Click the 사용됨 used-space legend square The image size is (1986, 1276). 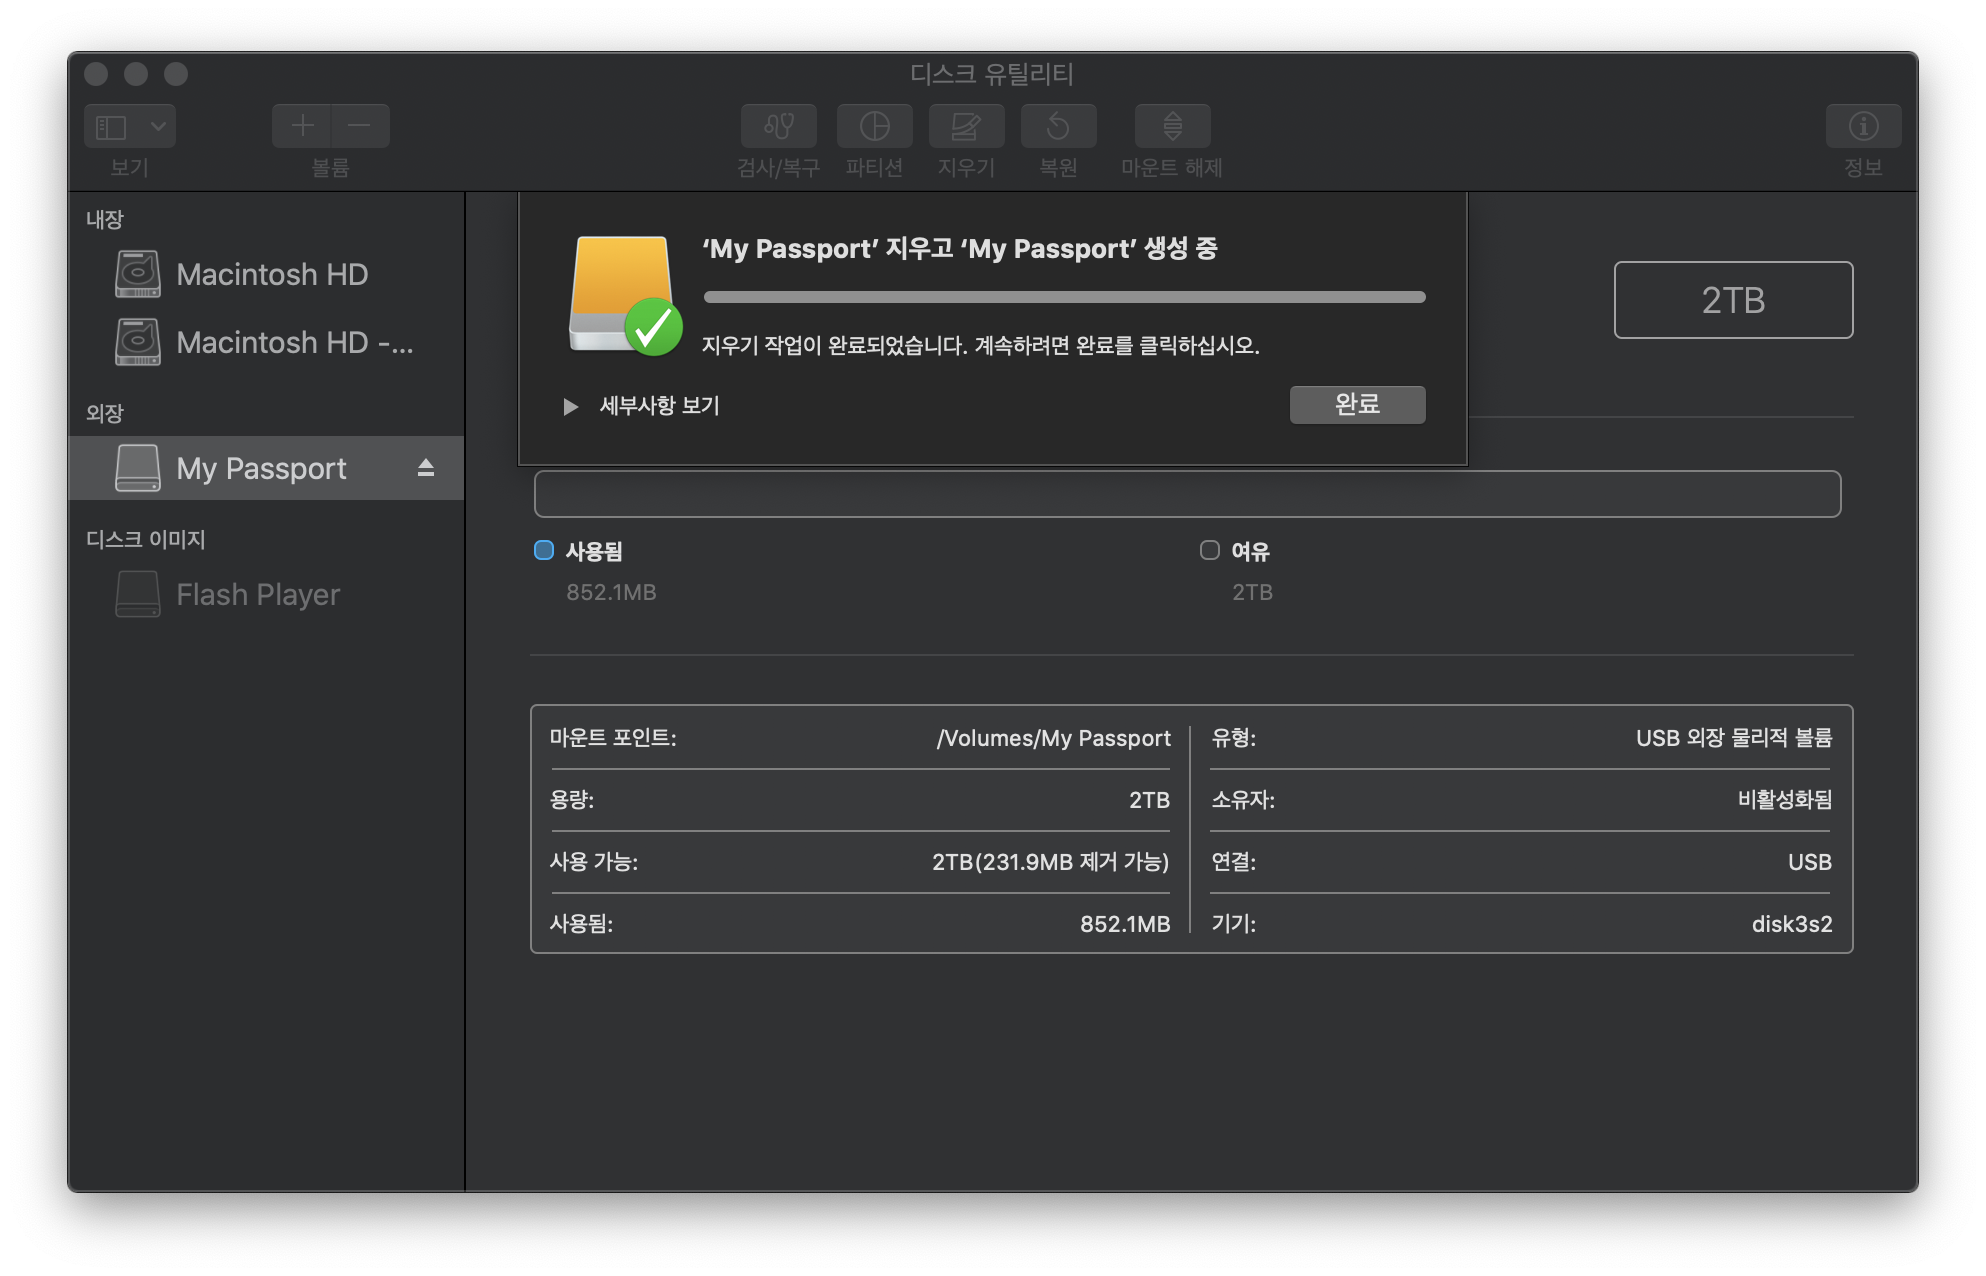[x=544, y=550]
